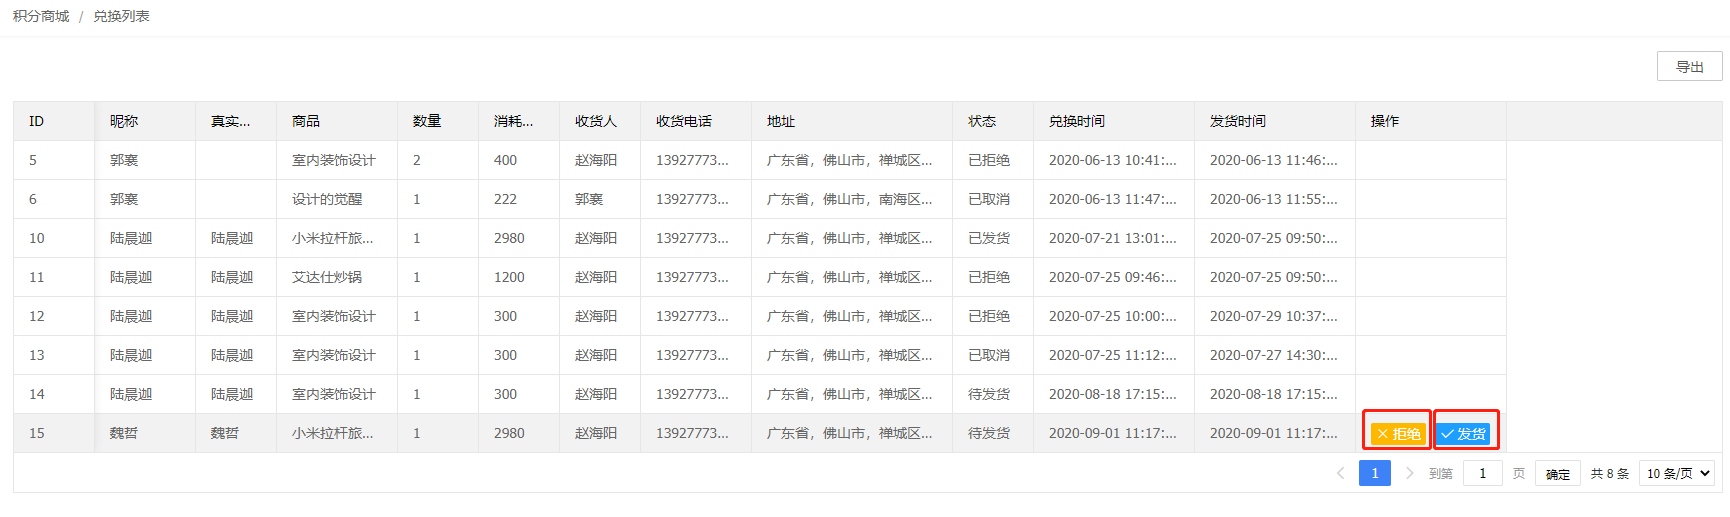Ship order 15 with the 发货 button
The width and height of the screenshot is (1730, 517).
pyautogui.click(x=1463, y=434)
